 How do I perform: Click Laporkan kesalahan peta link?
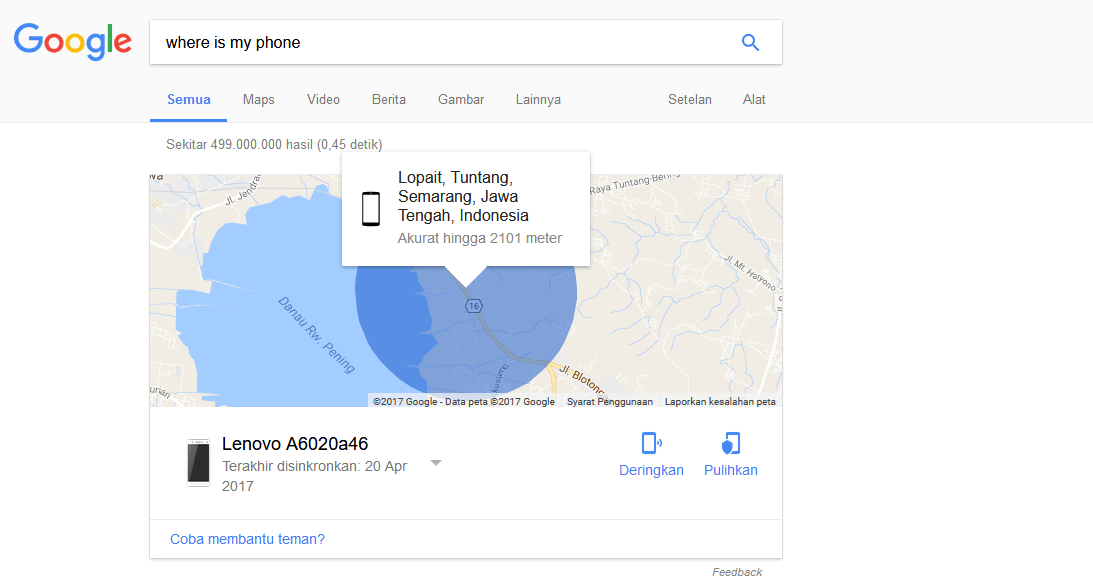click(x=720, y=402)
